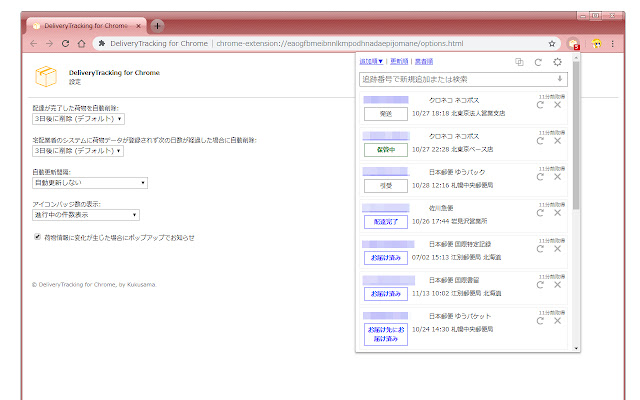Click お届け済み button for 11/13 package
The width and height of the screenshot is (640, 400).
[x=386, y=294]
